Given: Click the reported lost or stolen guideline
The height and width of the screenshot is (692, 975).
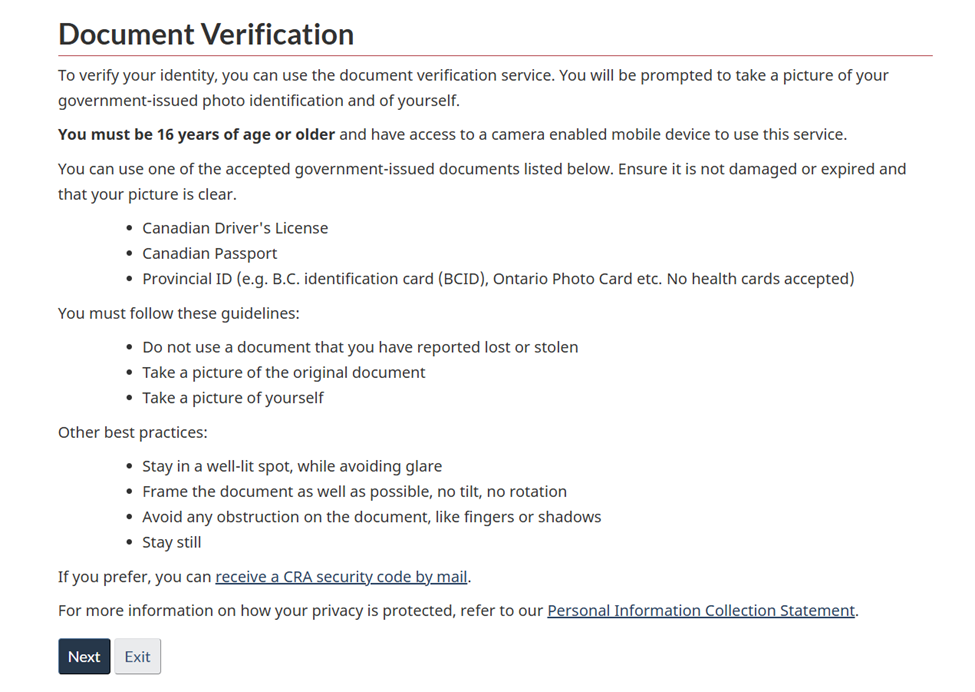Looking at the screenshot, I should (x=360, y=348).
